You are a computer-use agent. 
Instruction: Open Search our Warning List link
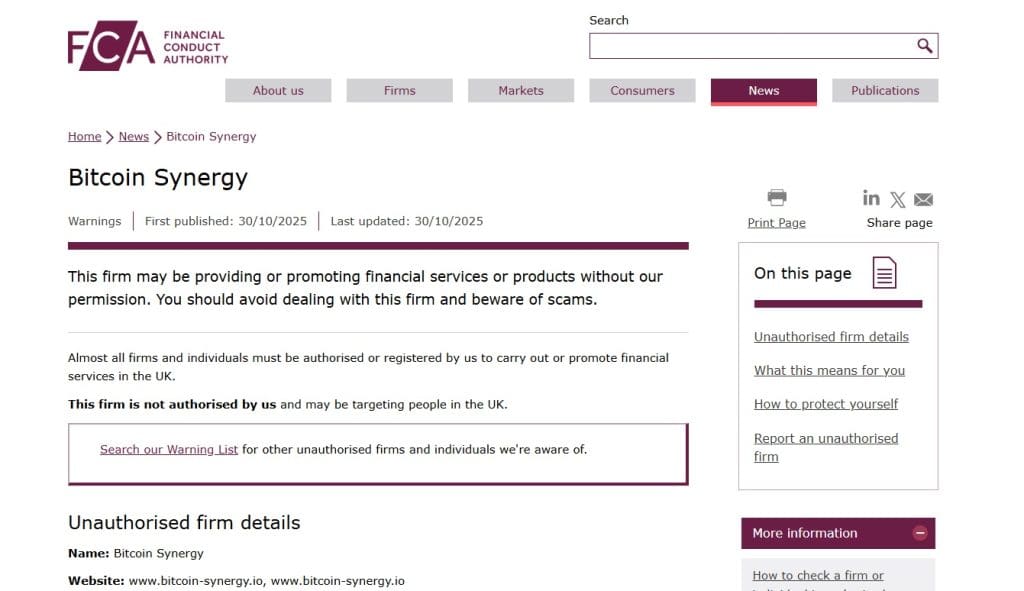point(169,450)
